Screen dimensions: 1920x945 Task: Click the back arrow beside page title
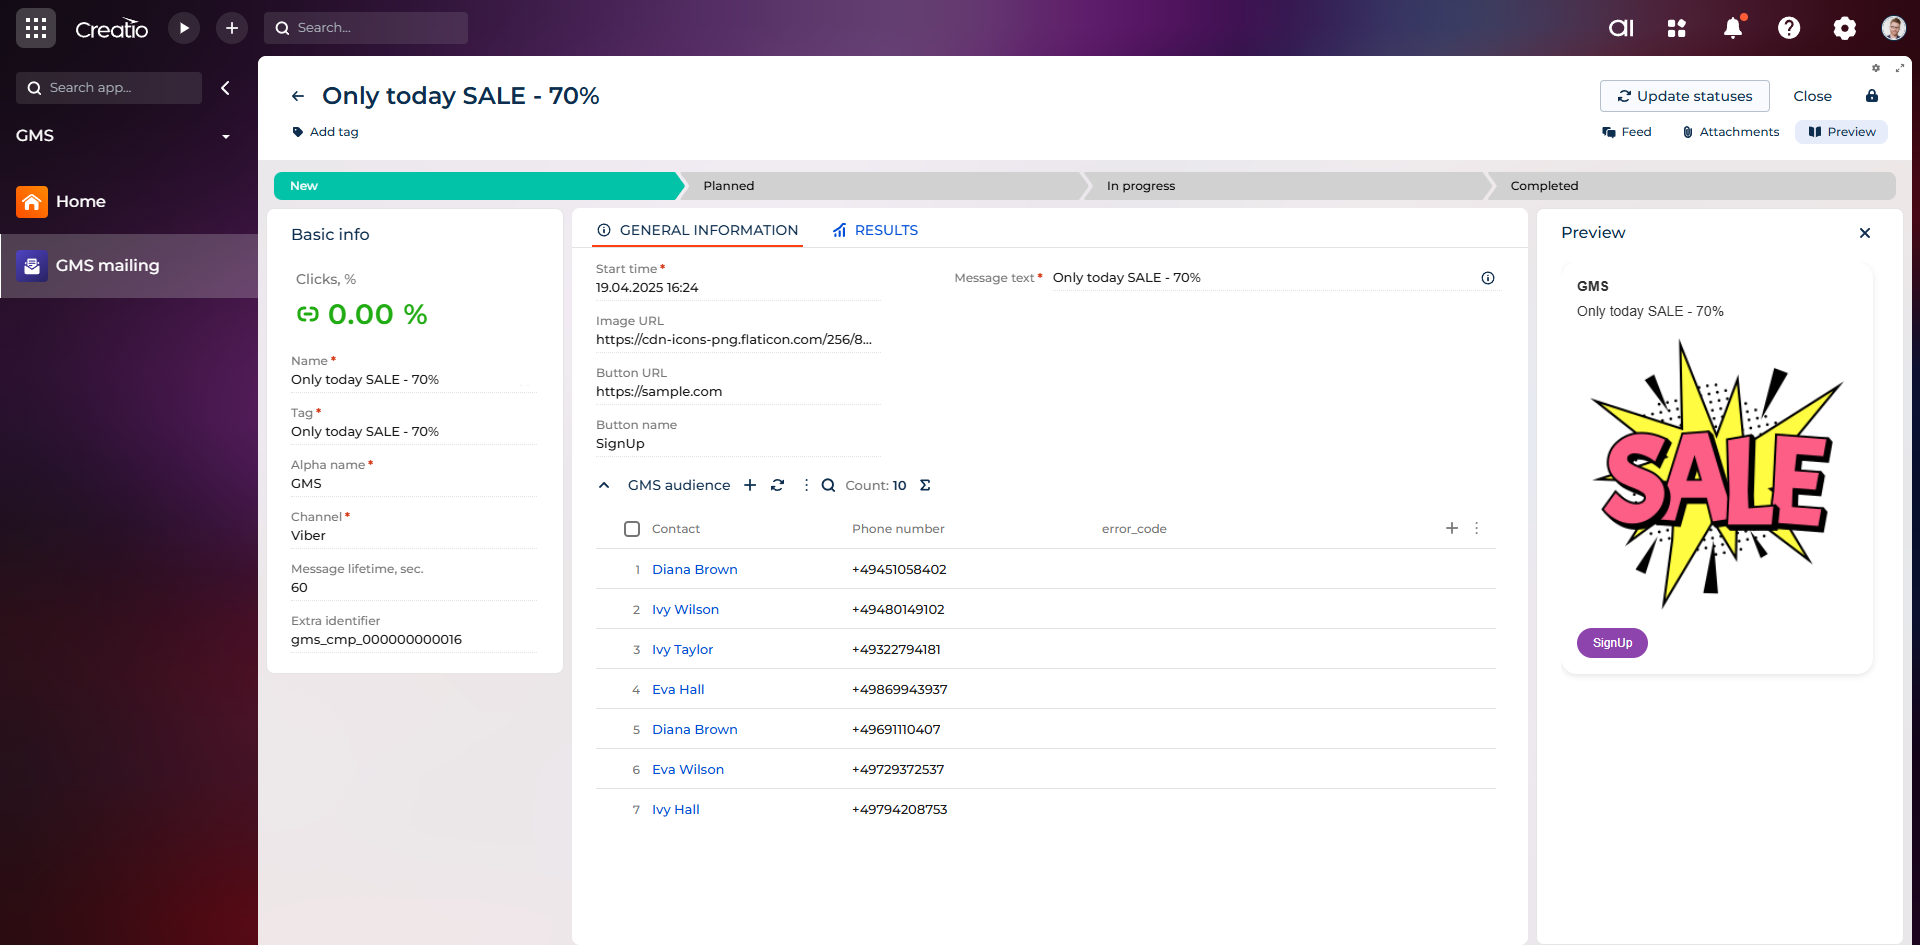298,96
